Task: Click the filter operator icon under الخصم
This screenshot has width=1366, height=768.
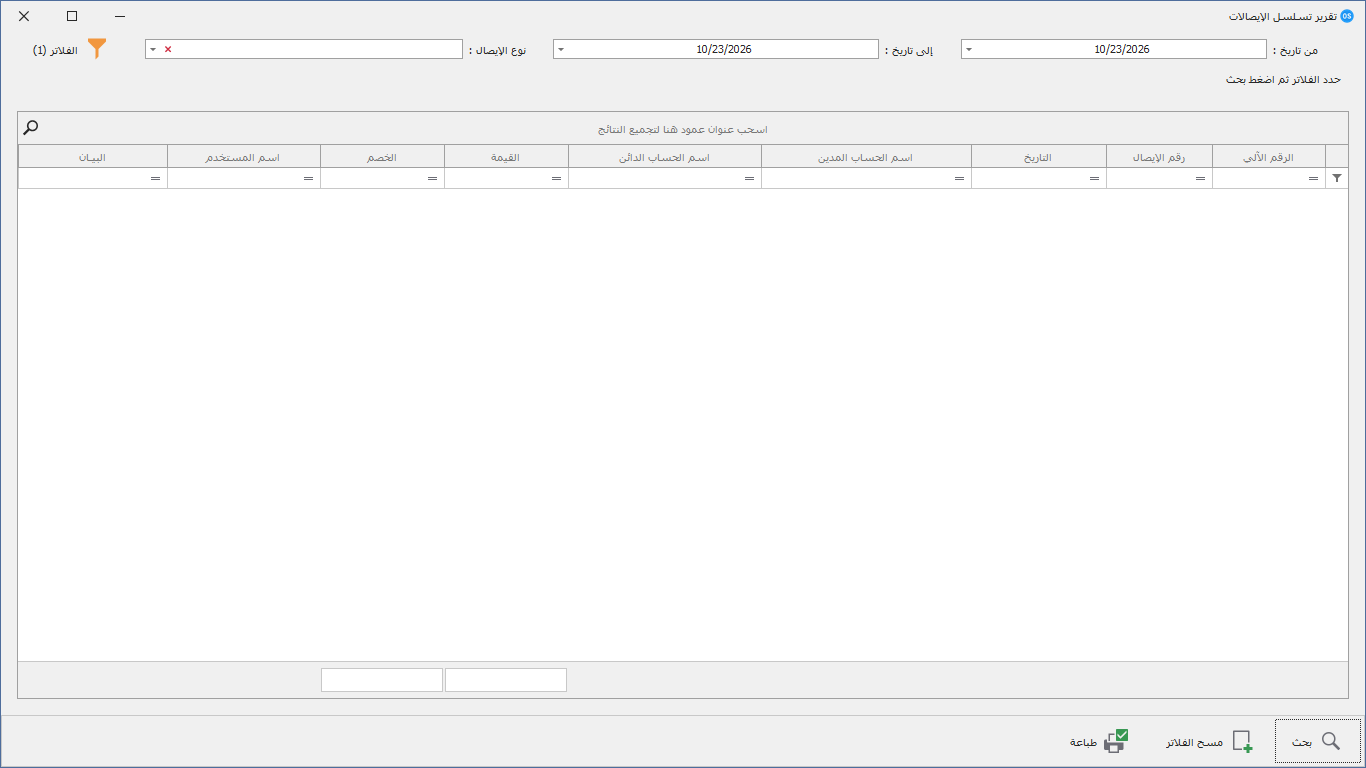Action: 432,178
